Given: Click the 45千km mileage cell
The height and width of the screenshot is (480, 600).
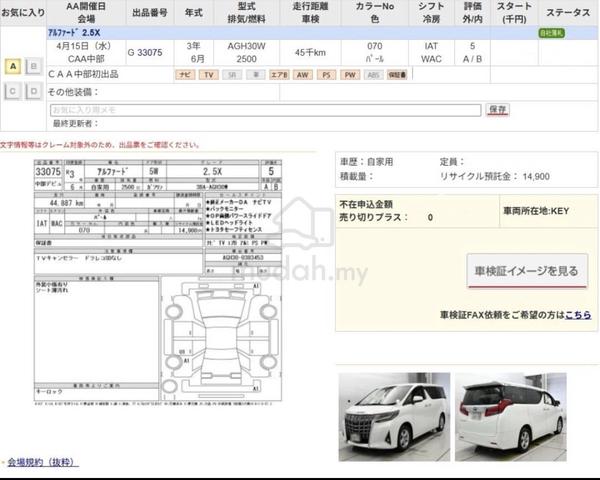Looking at the screenshot, I should [310, 52].
